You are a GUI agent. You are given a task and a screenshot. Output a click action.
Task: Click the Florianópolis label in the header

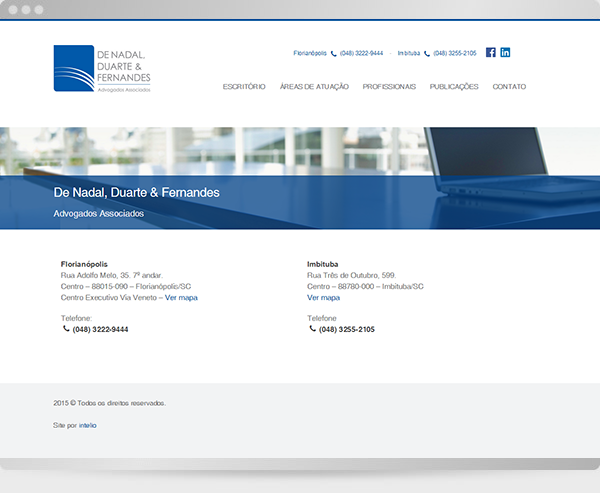pyautogui.click(x=310, y=53)
